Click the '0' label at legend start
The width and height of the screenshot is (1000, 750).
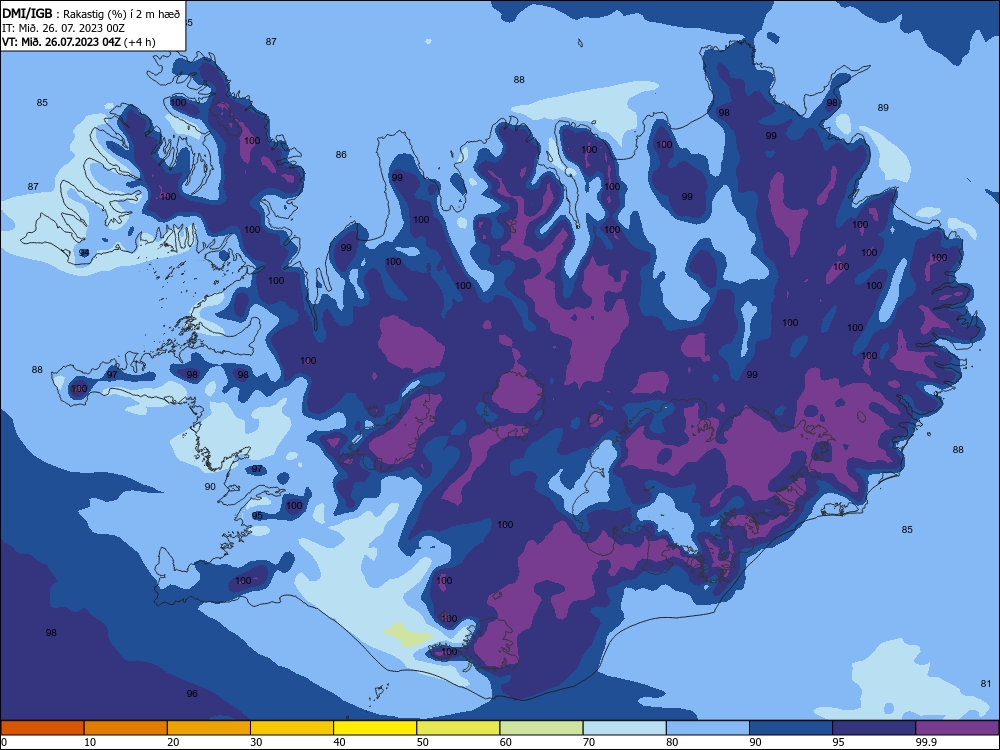pos(4,742)
